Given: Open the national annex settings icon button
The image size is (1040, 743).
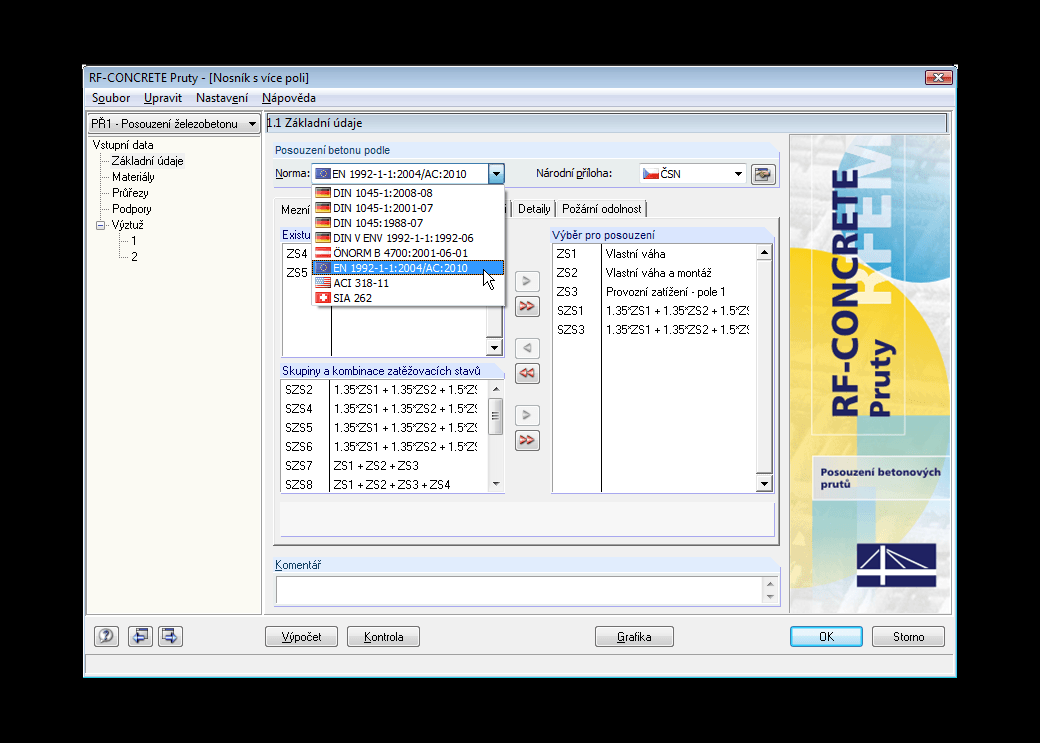Looking at the screenshot, I should click(763, 174).
